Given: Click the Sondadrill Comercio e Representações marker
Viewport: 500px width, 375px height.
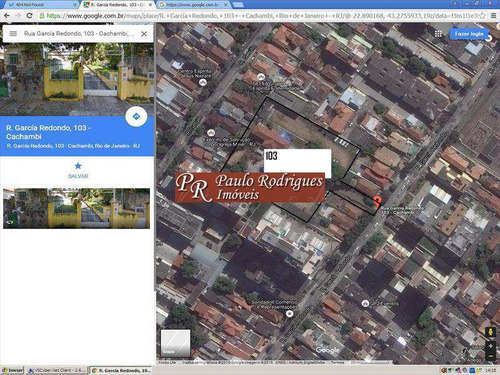Looking at the screenshot, I should (x=290, y=314).
